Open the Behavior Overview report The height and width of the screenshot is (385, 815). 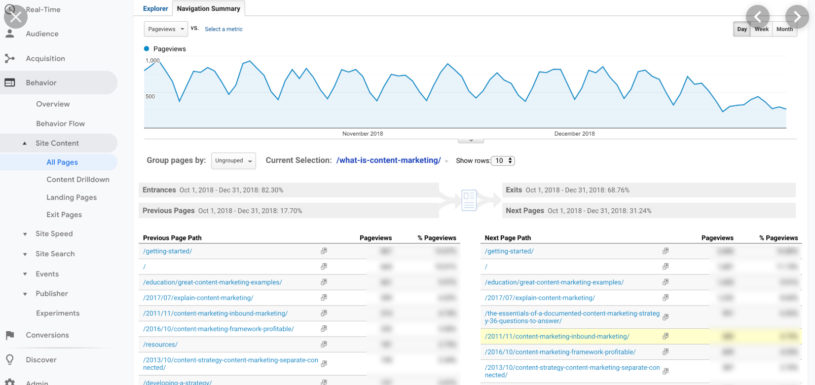[52, 104]
